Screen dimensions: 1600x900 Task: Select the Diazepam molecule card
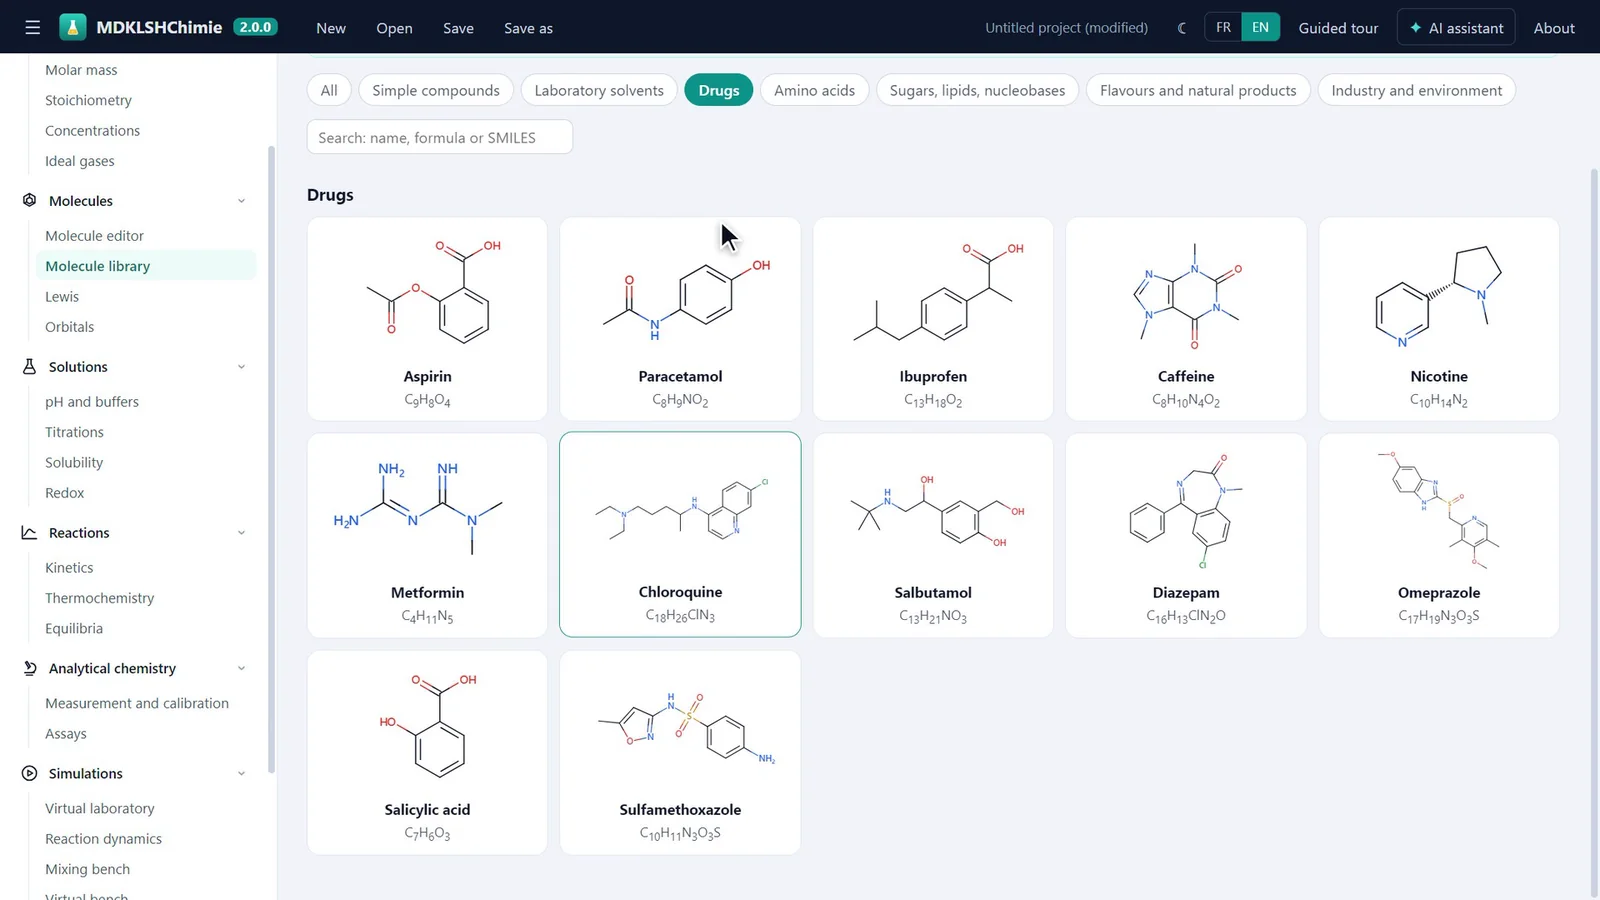click(1186, 535)
